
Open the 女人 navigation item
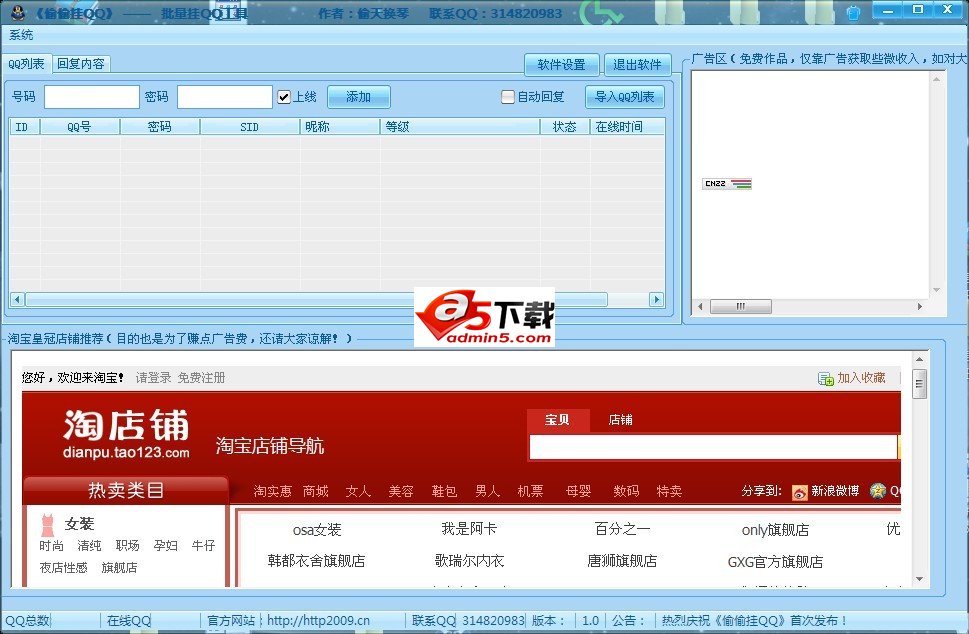coord(358,491)
